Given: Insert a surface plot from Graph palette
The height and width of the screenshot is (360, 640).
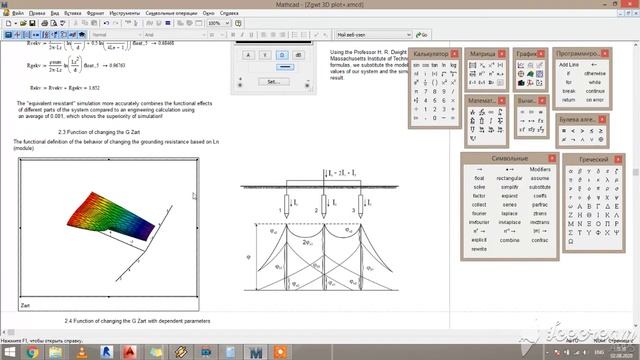Looking at the screenshot, I should 530,74.
